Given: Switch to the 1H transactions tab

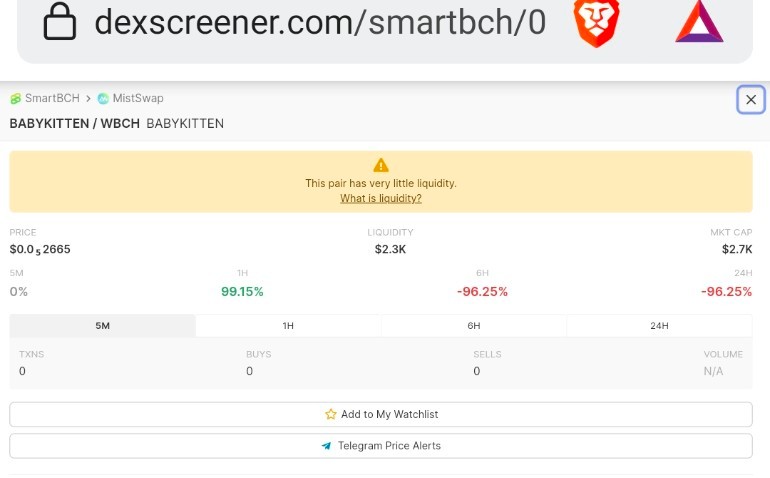Looking at the screenshot, I should point(288,326).
